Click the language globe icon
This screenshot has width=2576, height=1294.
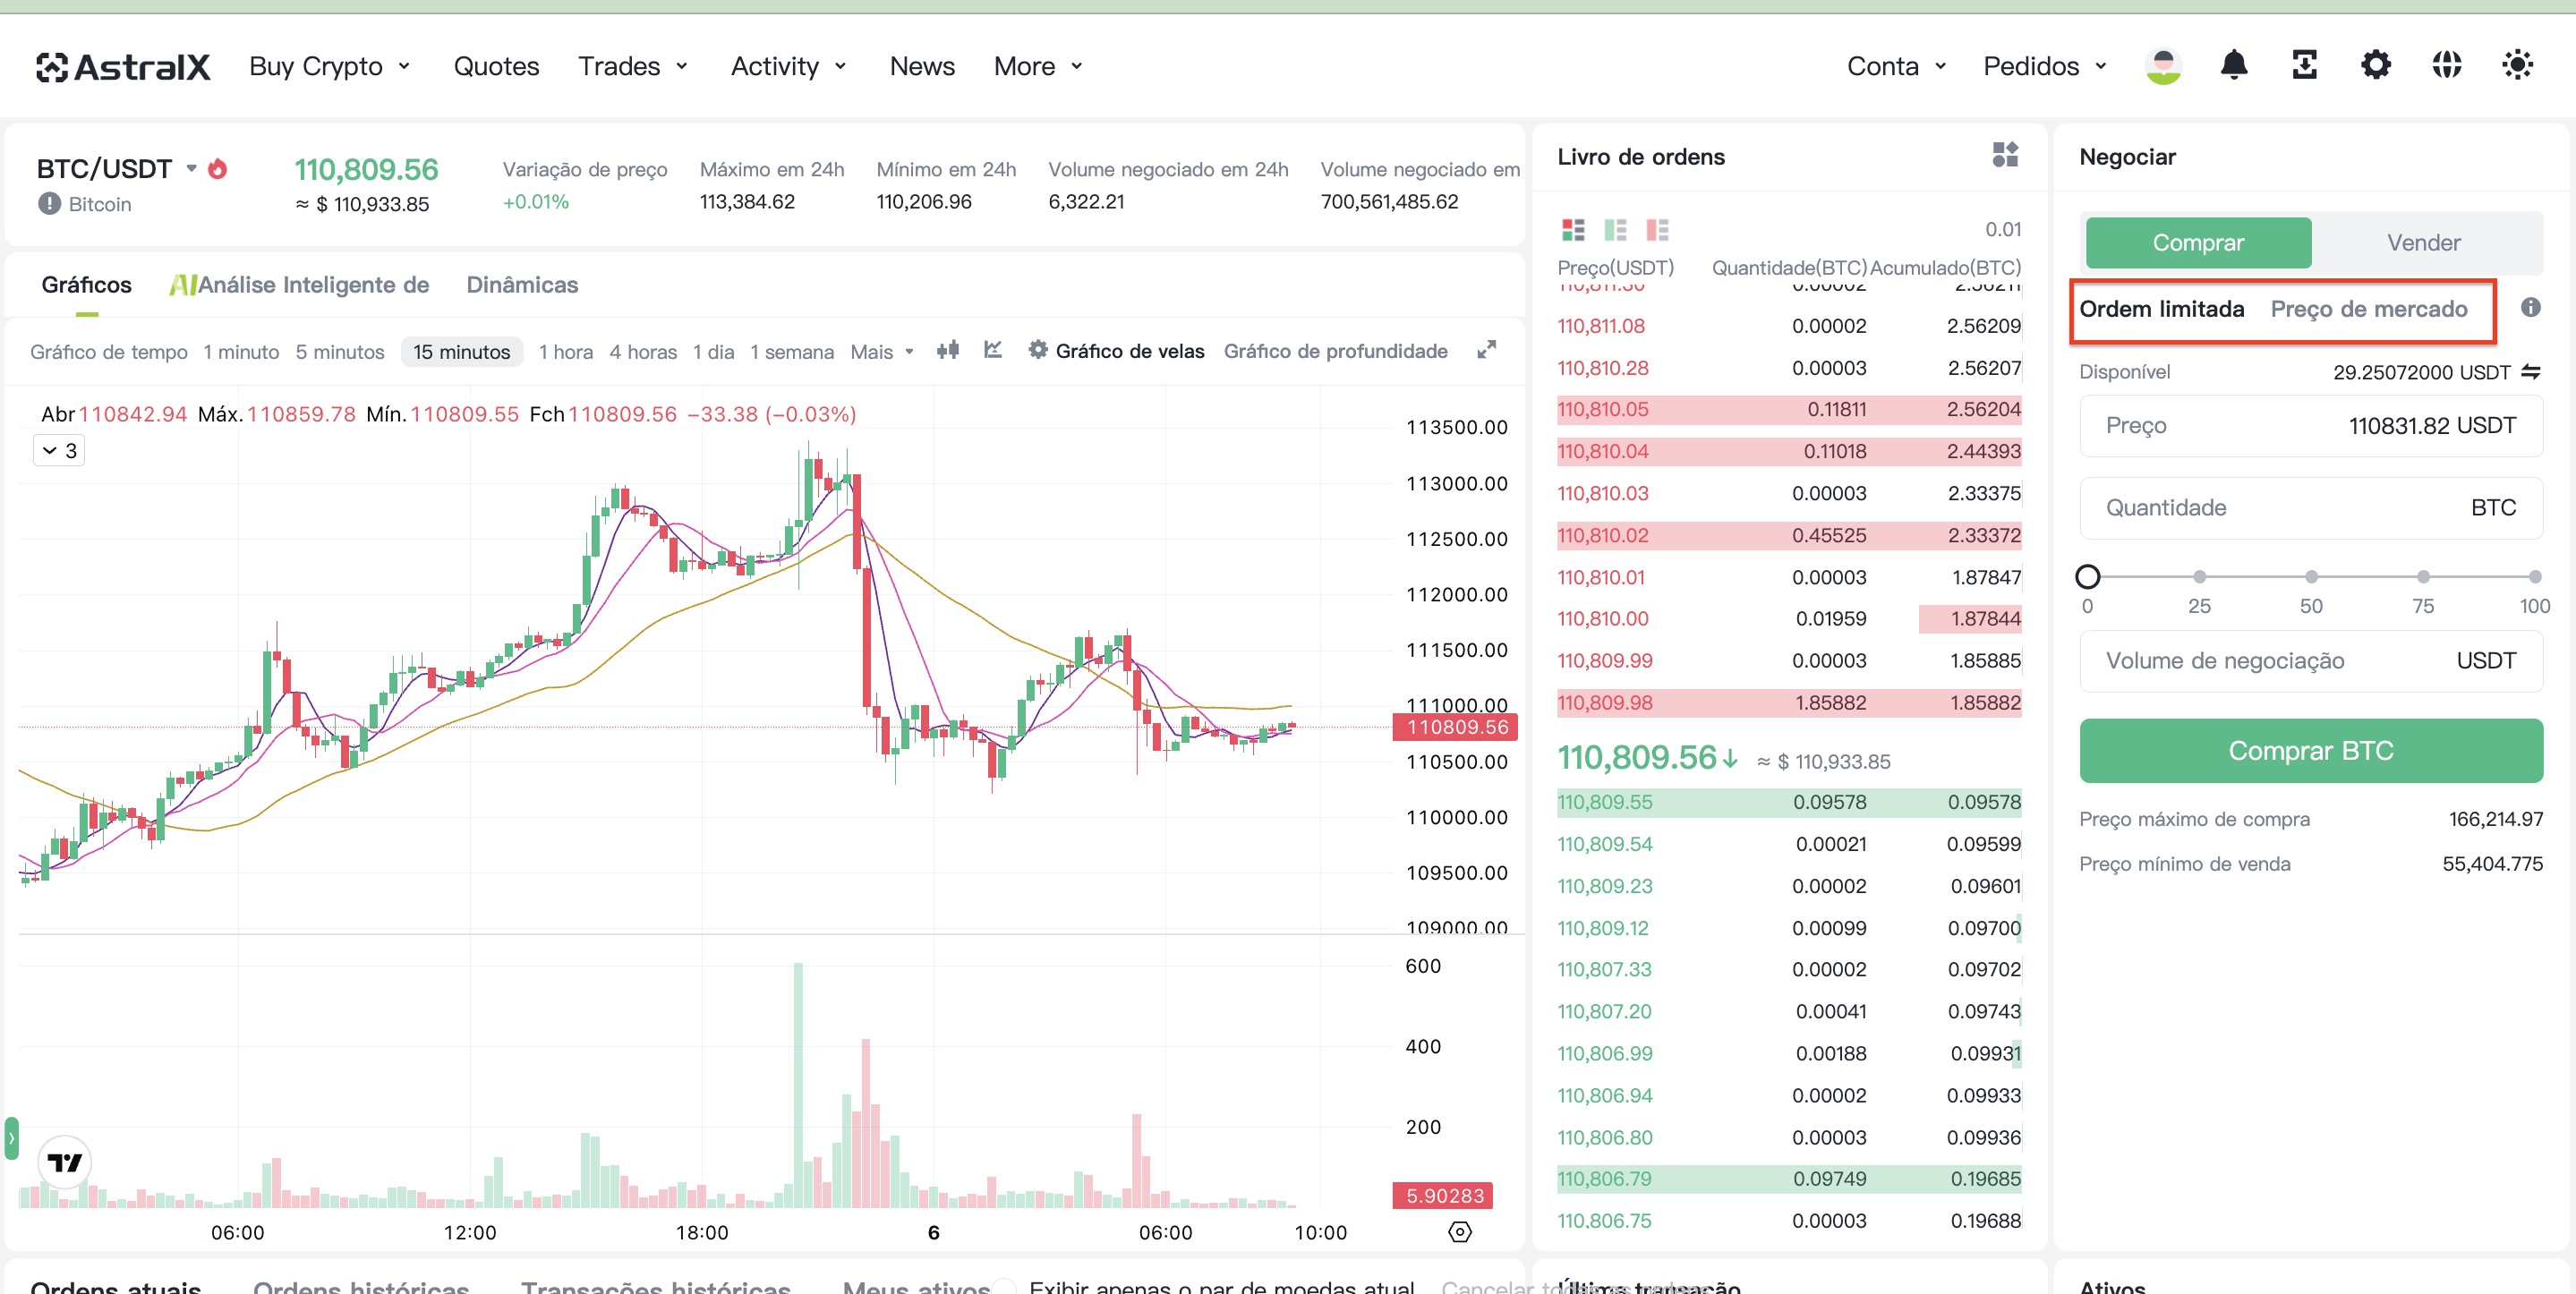tap(2446, 66)
